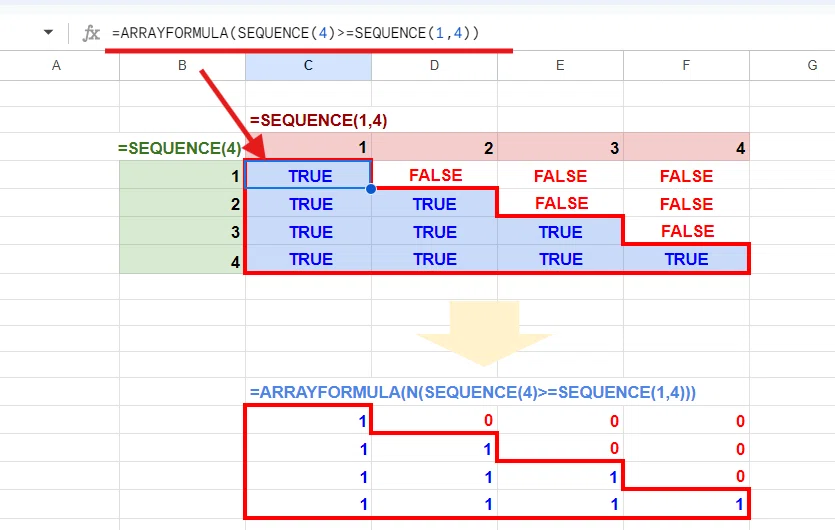This screenshot has height=530, width=835.
Task: Select column F header
Action: (x=686, y=66)
